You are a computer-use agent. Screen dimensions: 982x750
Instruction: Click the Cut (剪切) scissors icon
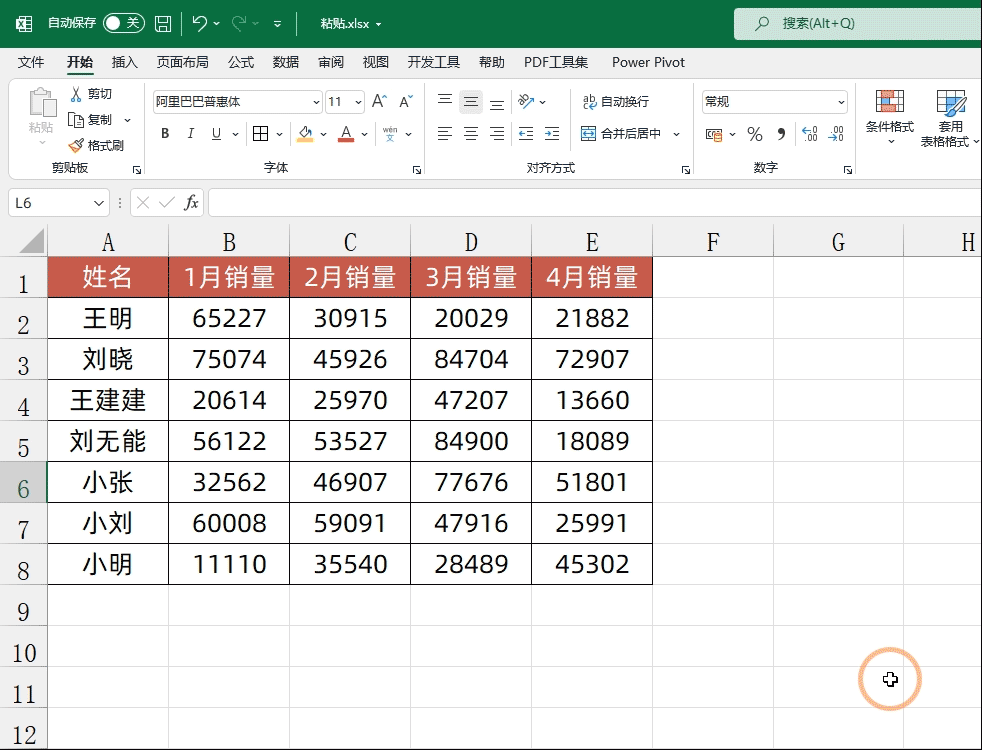coord(76,94)
